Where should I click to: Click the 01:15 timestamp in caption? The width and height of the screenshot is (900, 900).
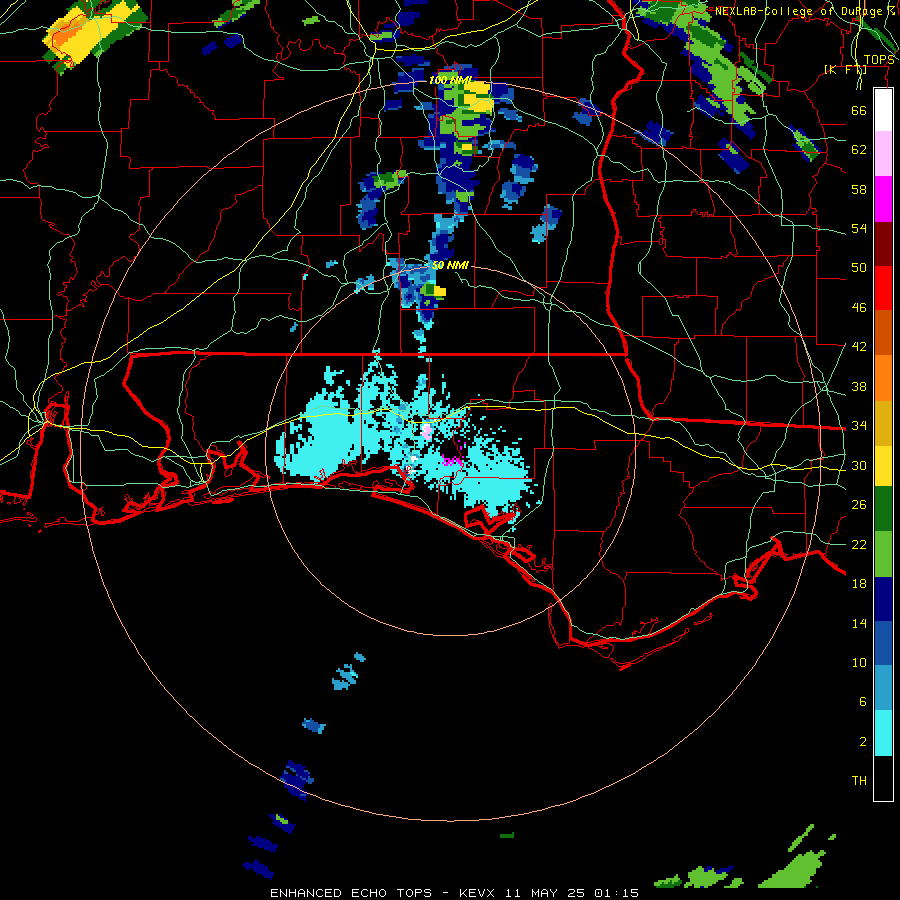[x=616, y=893]
